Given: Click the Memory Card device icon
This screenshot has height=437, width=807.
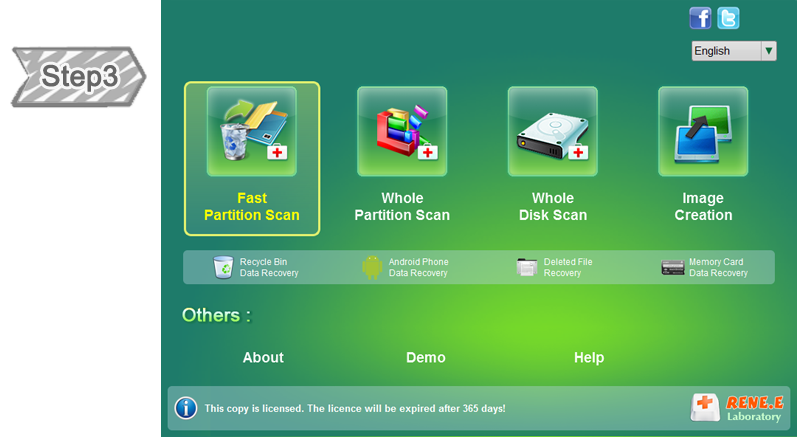Looking at the screenshot, I should pos(673,267).
